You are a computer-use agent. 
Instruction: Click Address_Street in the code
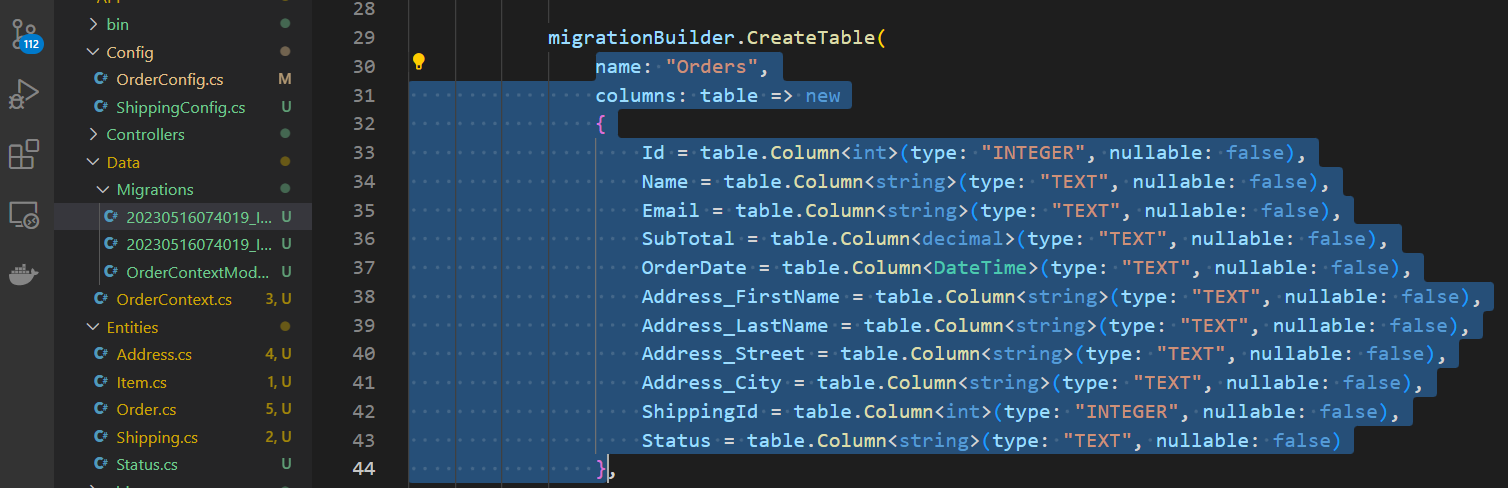(x=723, y=354)
